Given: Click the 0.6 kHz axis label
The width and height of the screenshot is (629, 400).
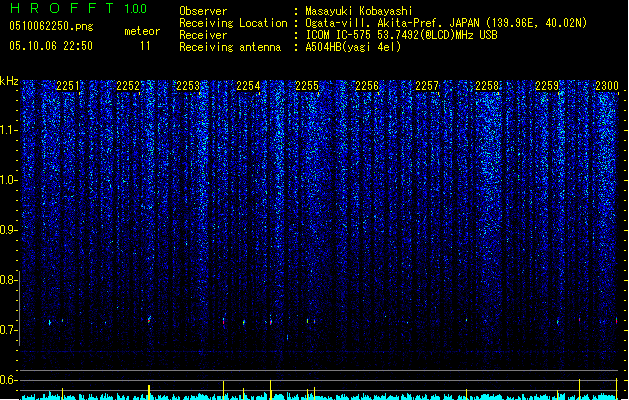Looking at the screenshot, I should click(x=8, y=380).
